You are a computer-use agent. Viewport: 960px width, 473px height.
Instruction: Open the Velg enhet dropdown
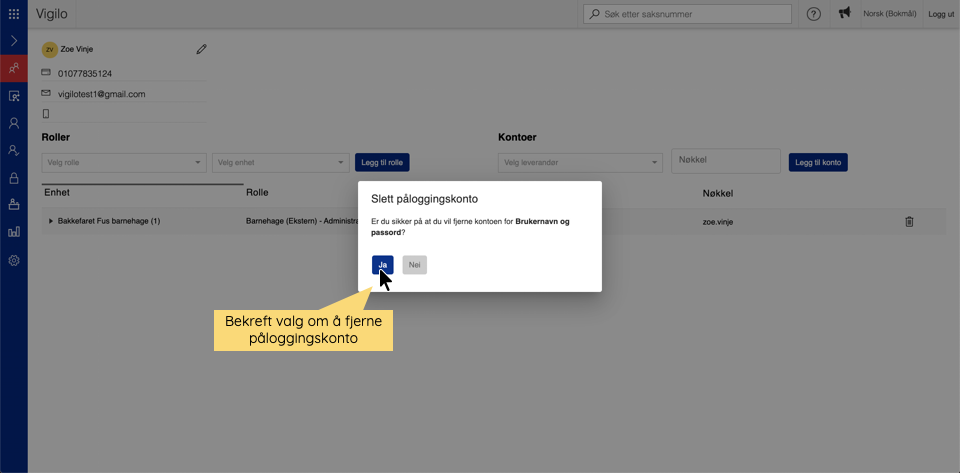coord(279,162)
